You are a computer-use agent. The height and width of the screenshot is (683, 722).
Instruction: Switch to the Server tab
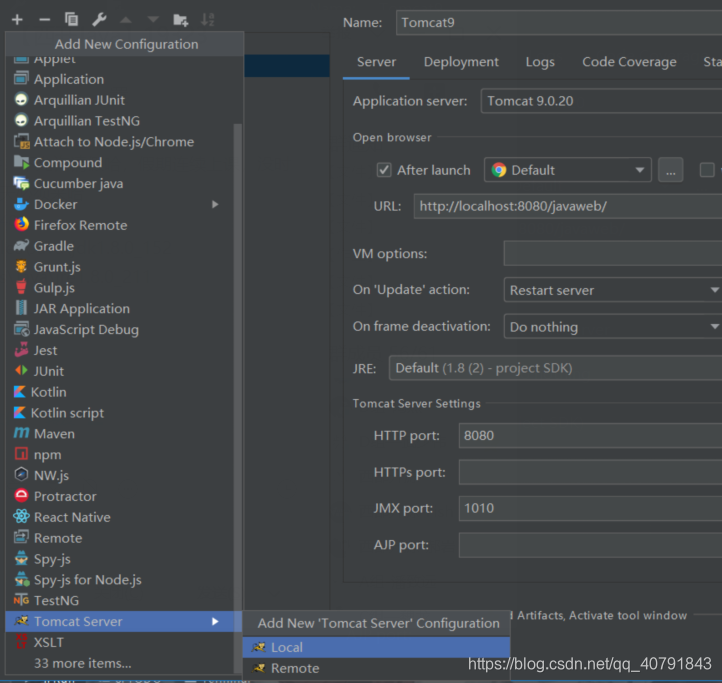(376, 62)
